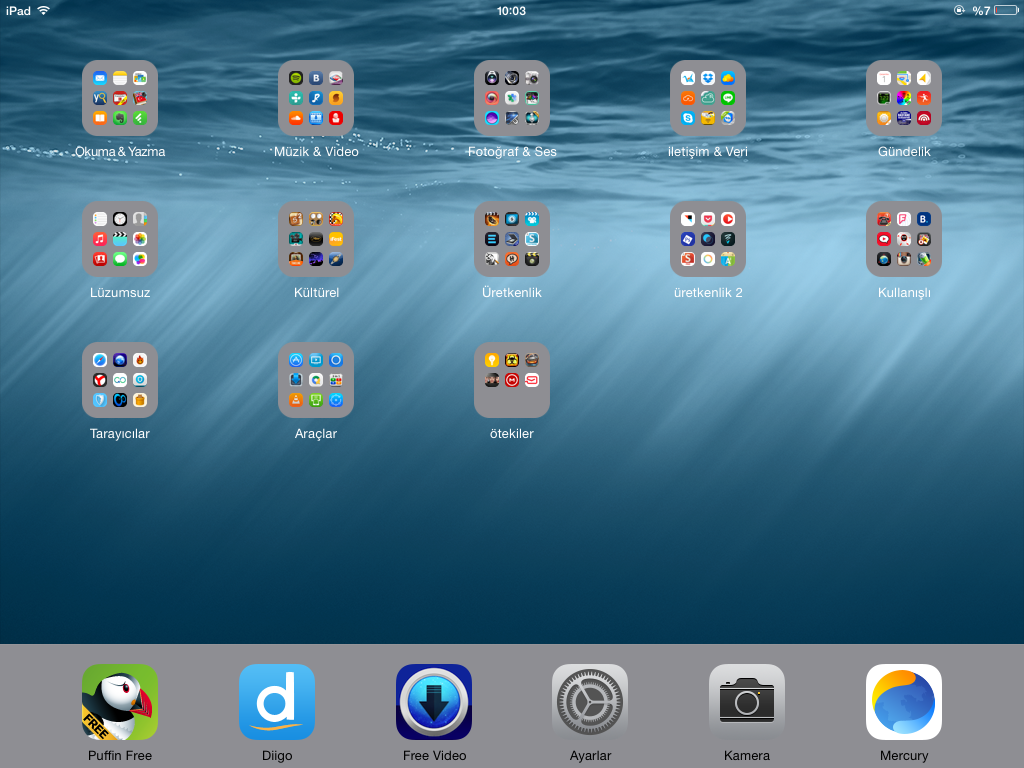Open the Lüzumsuz folder
This screenshot has width=1024, height=768.
click(x=120, y=239)
